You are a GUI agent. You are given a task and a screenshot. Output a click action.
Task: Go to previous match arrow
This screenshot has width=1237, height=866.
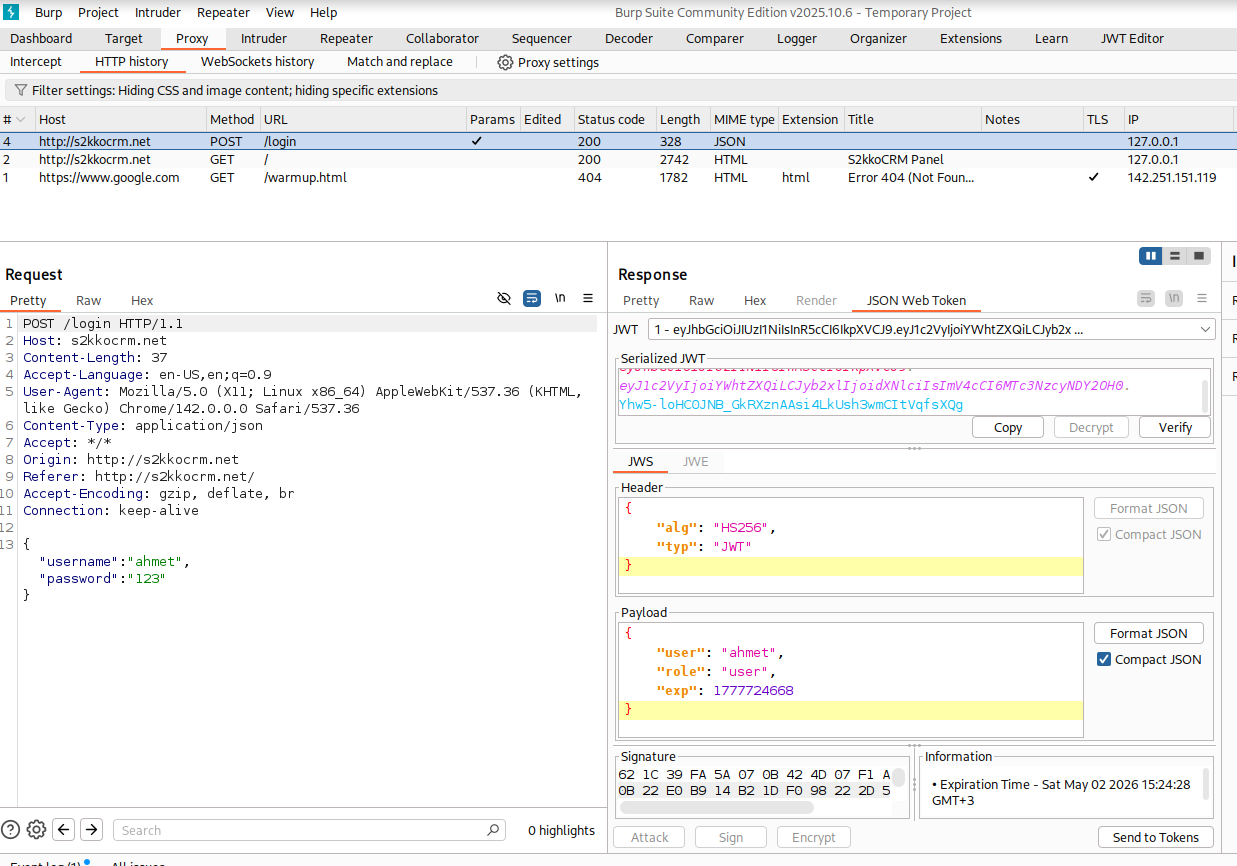tap(64, 830)
